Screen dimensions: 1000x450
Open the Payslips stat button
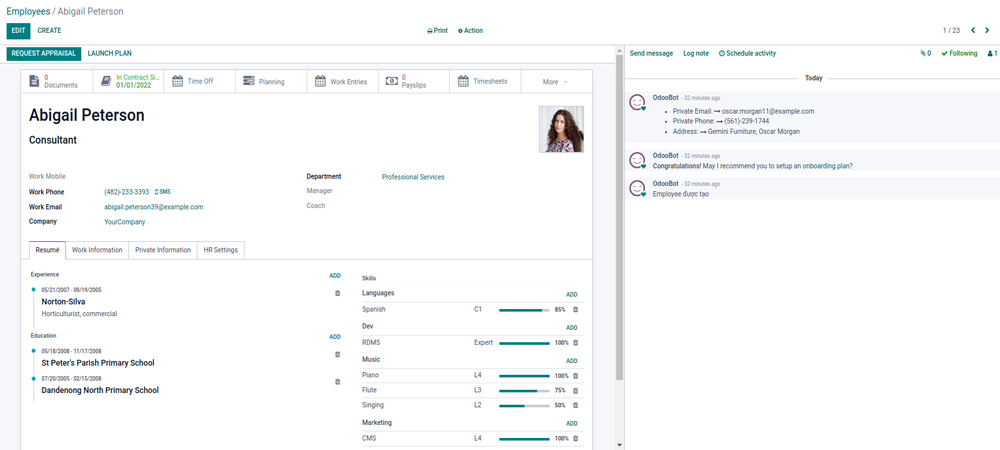[x=414, y=82]
